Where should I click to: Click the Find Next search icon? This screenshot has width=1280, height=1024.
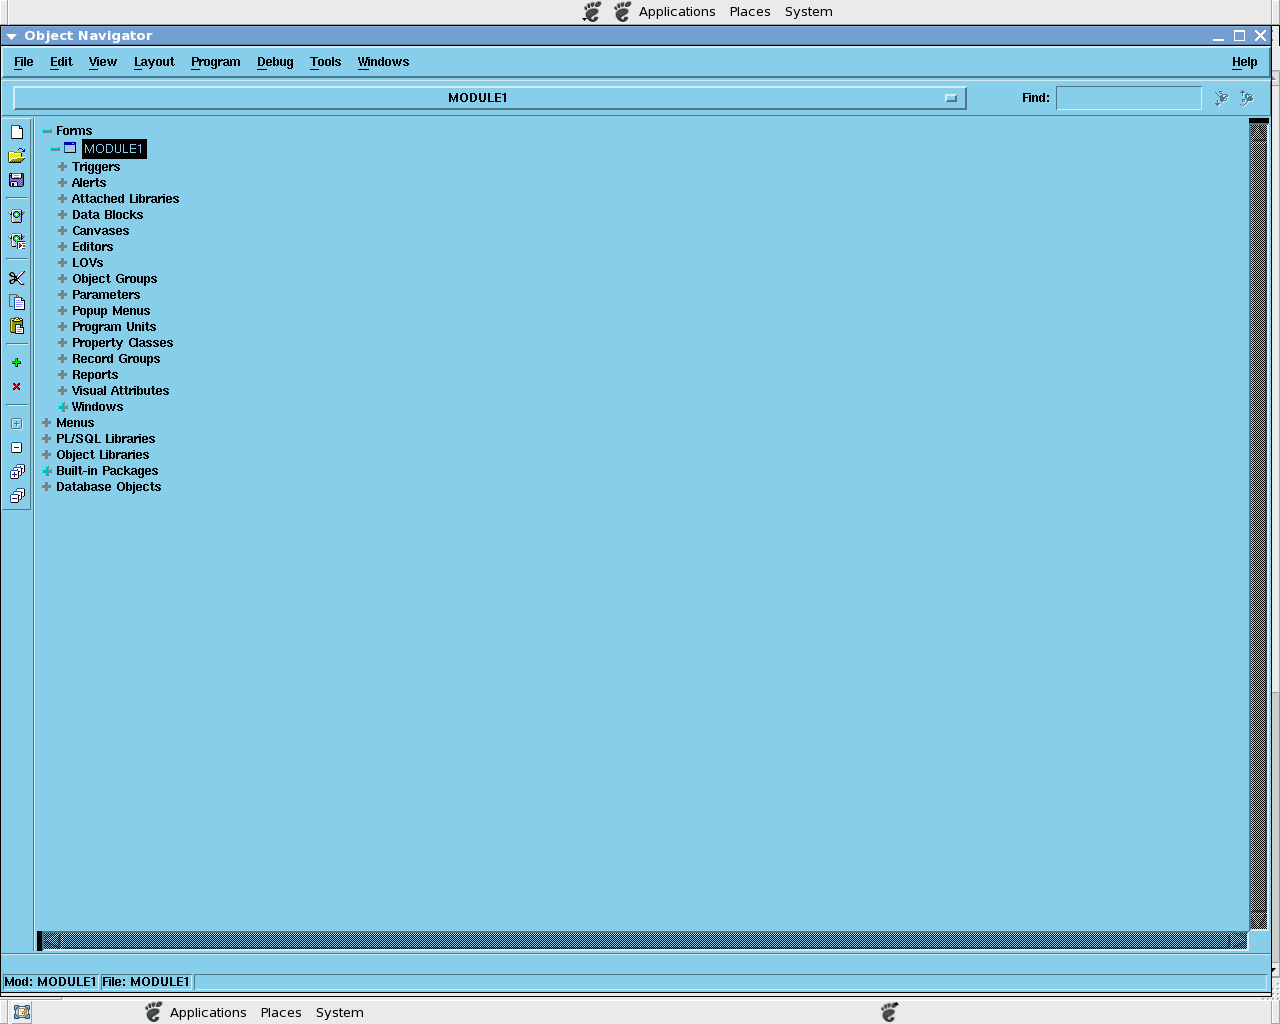click(1221, 98)
